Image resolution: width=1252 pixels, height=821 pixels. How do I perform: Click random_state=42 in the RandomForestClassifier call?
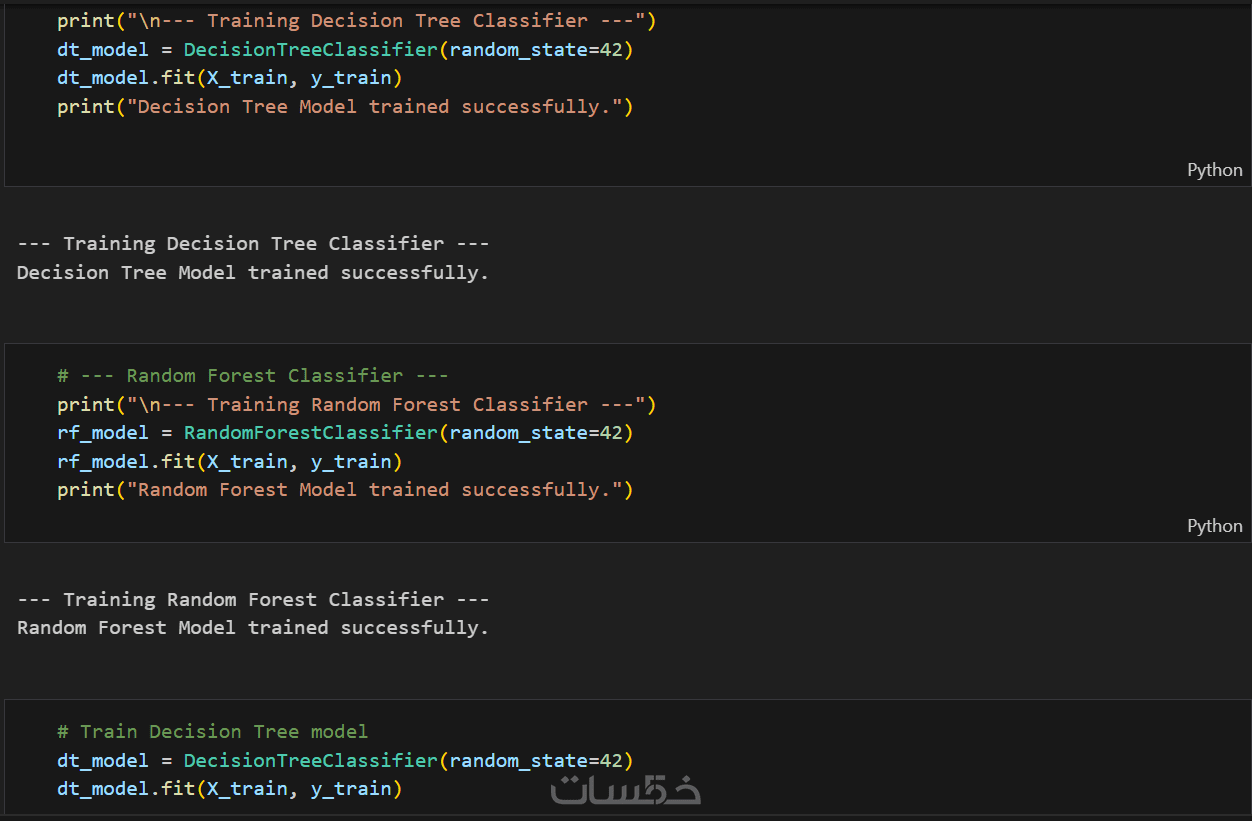541,433
